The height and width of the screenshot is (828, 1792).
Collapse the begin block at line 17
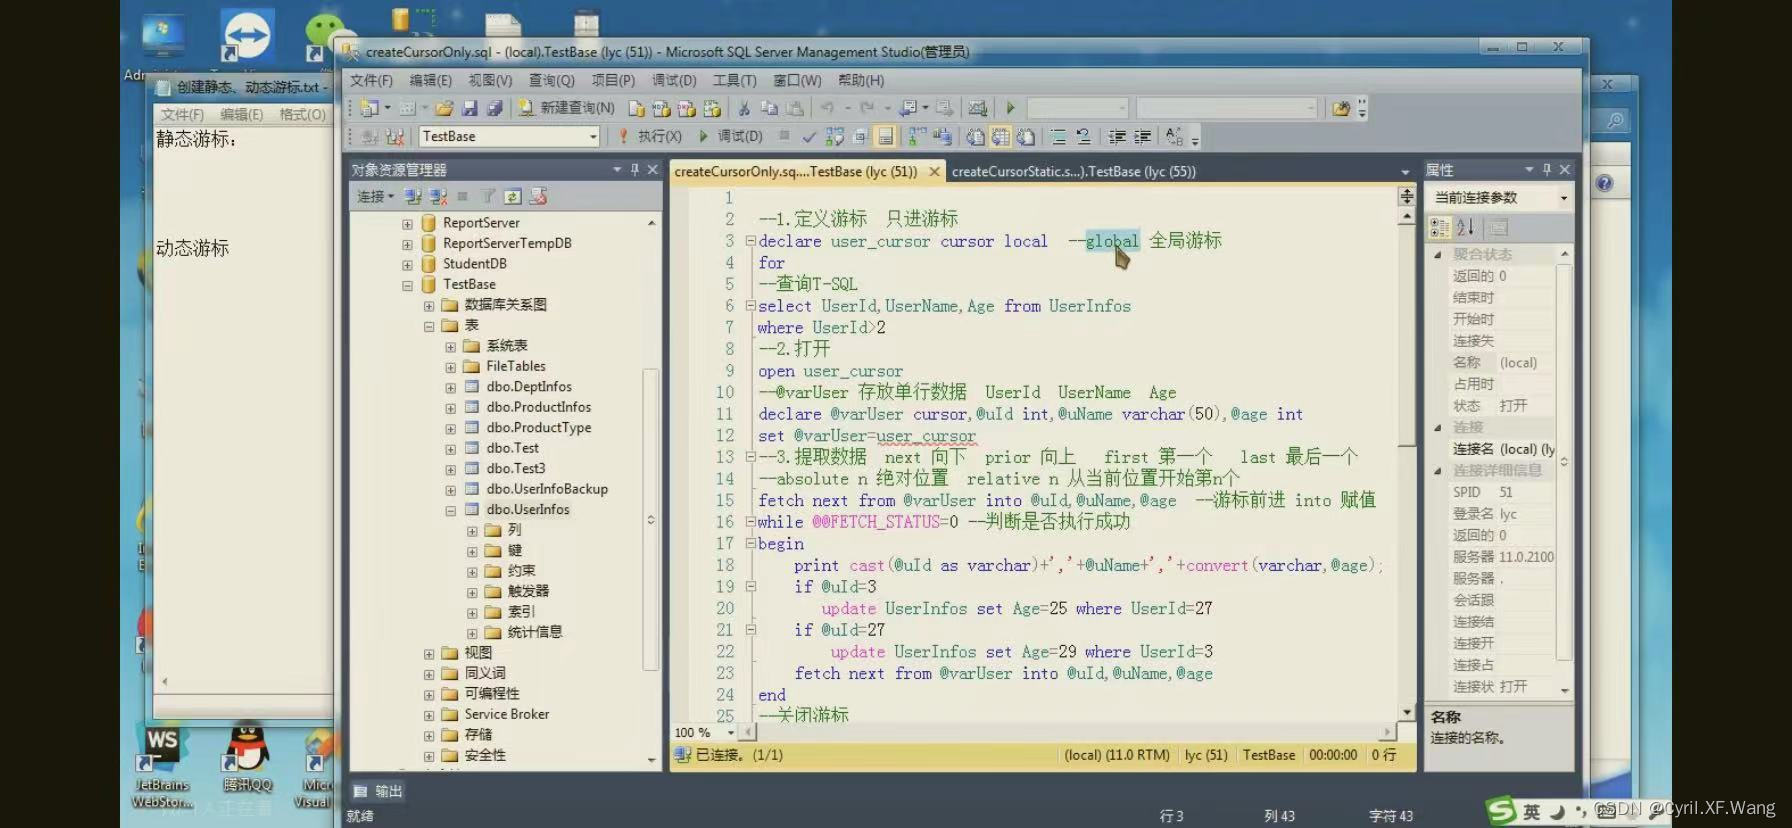pyautogui.click(x=750, y=543)
